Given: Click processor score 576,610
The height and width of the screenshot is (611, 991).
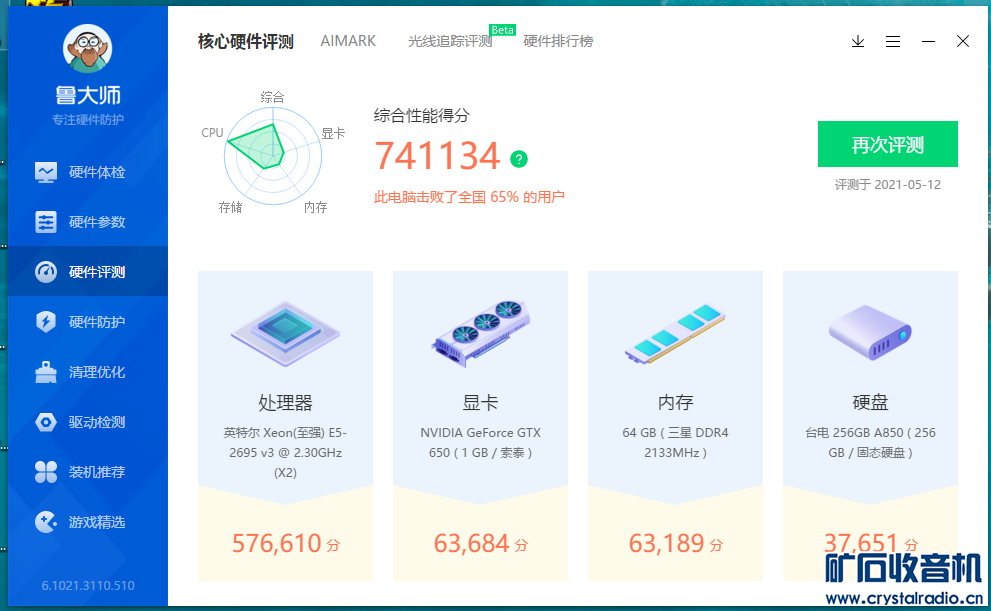Looking at the screenshot, I should (x=276, y=543).
